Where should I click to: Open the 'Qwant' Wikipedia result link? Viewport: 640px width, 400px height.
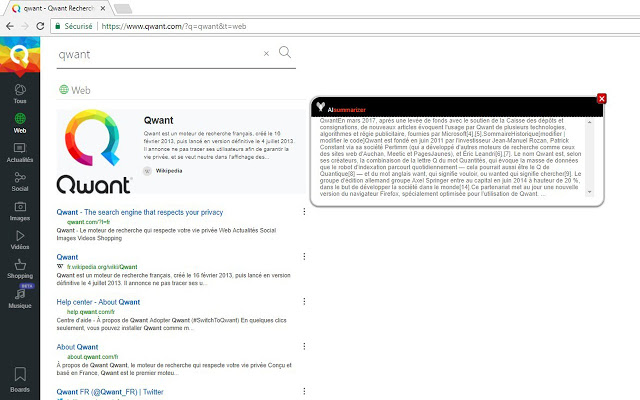(x=67, y=257)
